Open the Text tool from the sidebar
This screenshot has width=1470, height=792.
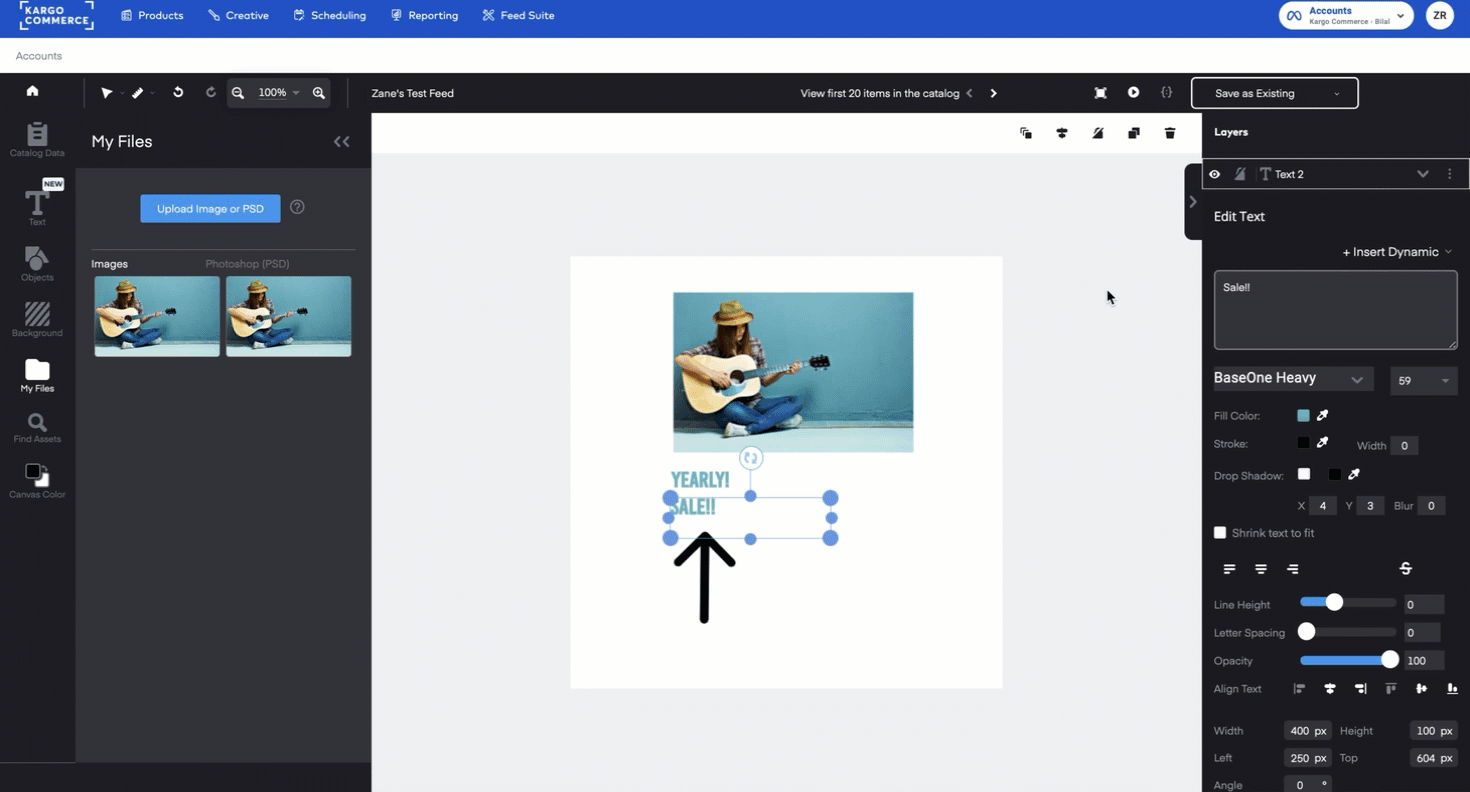point(37,203)
